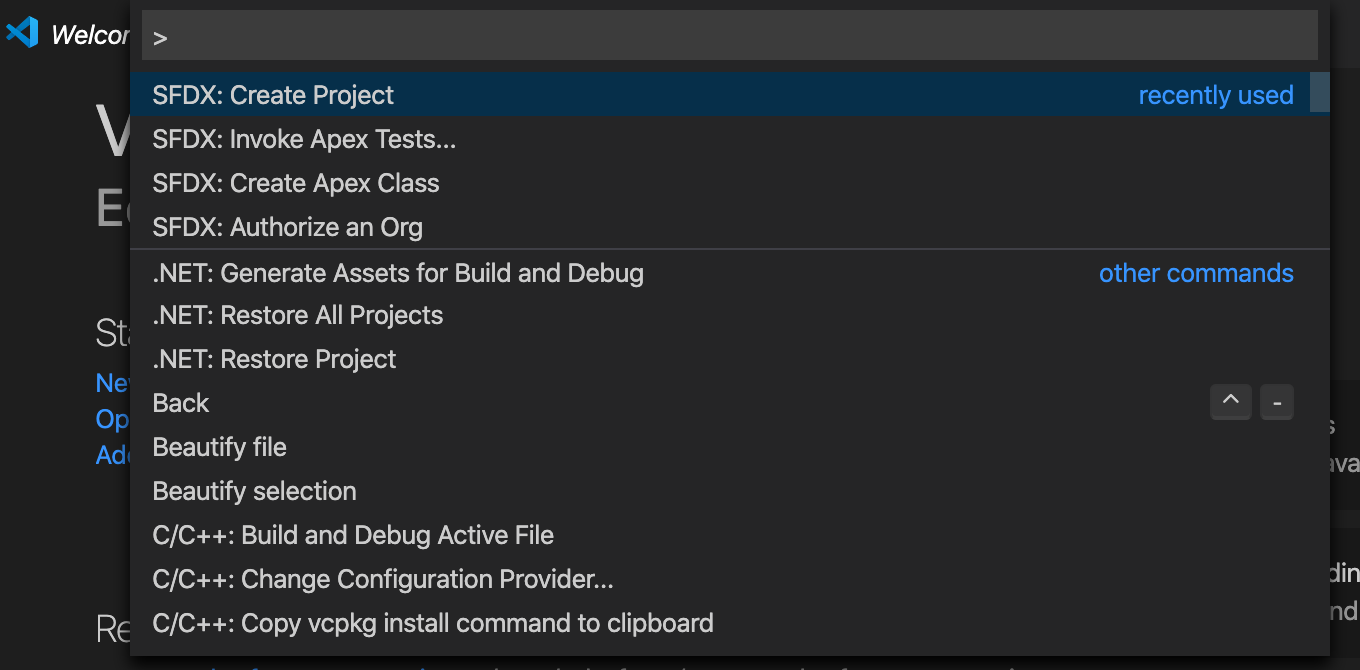Click the minus keybinding icon beside Back

pyautogui.click(x=1277, y=402)
